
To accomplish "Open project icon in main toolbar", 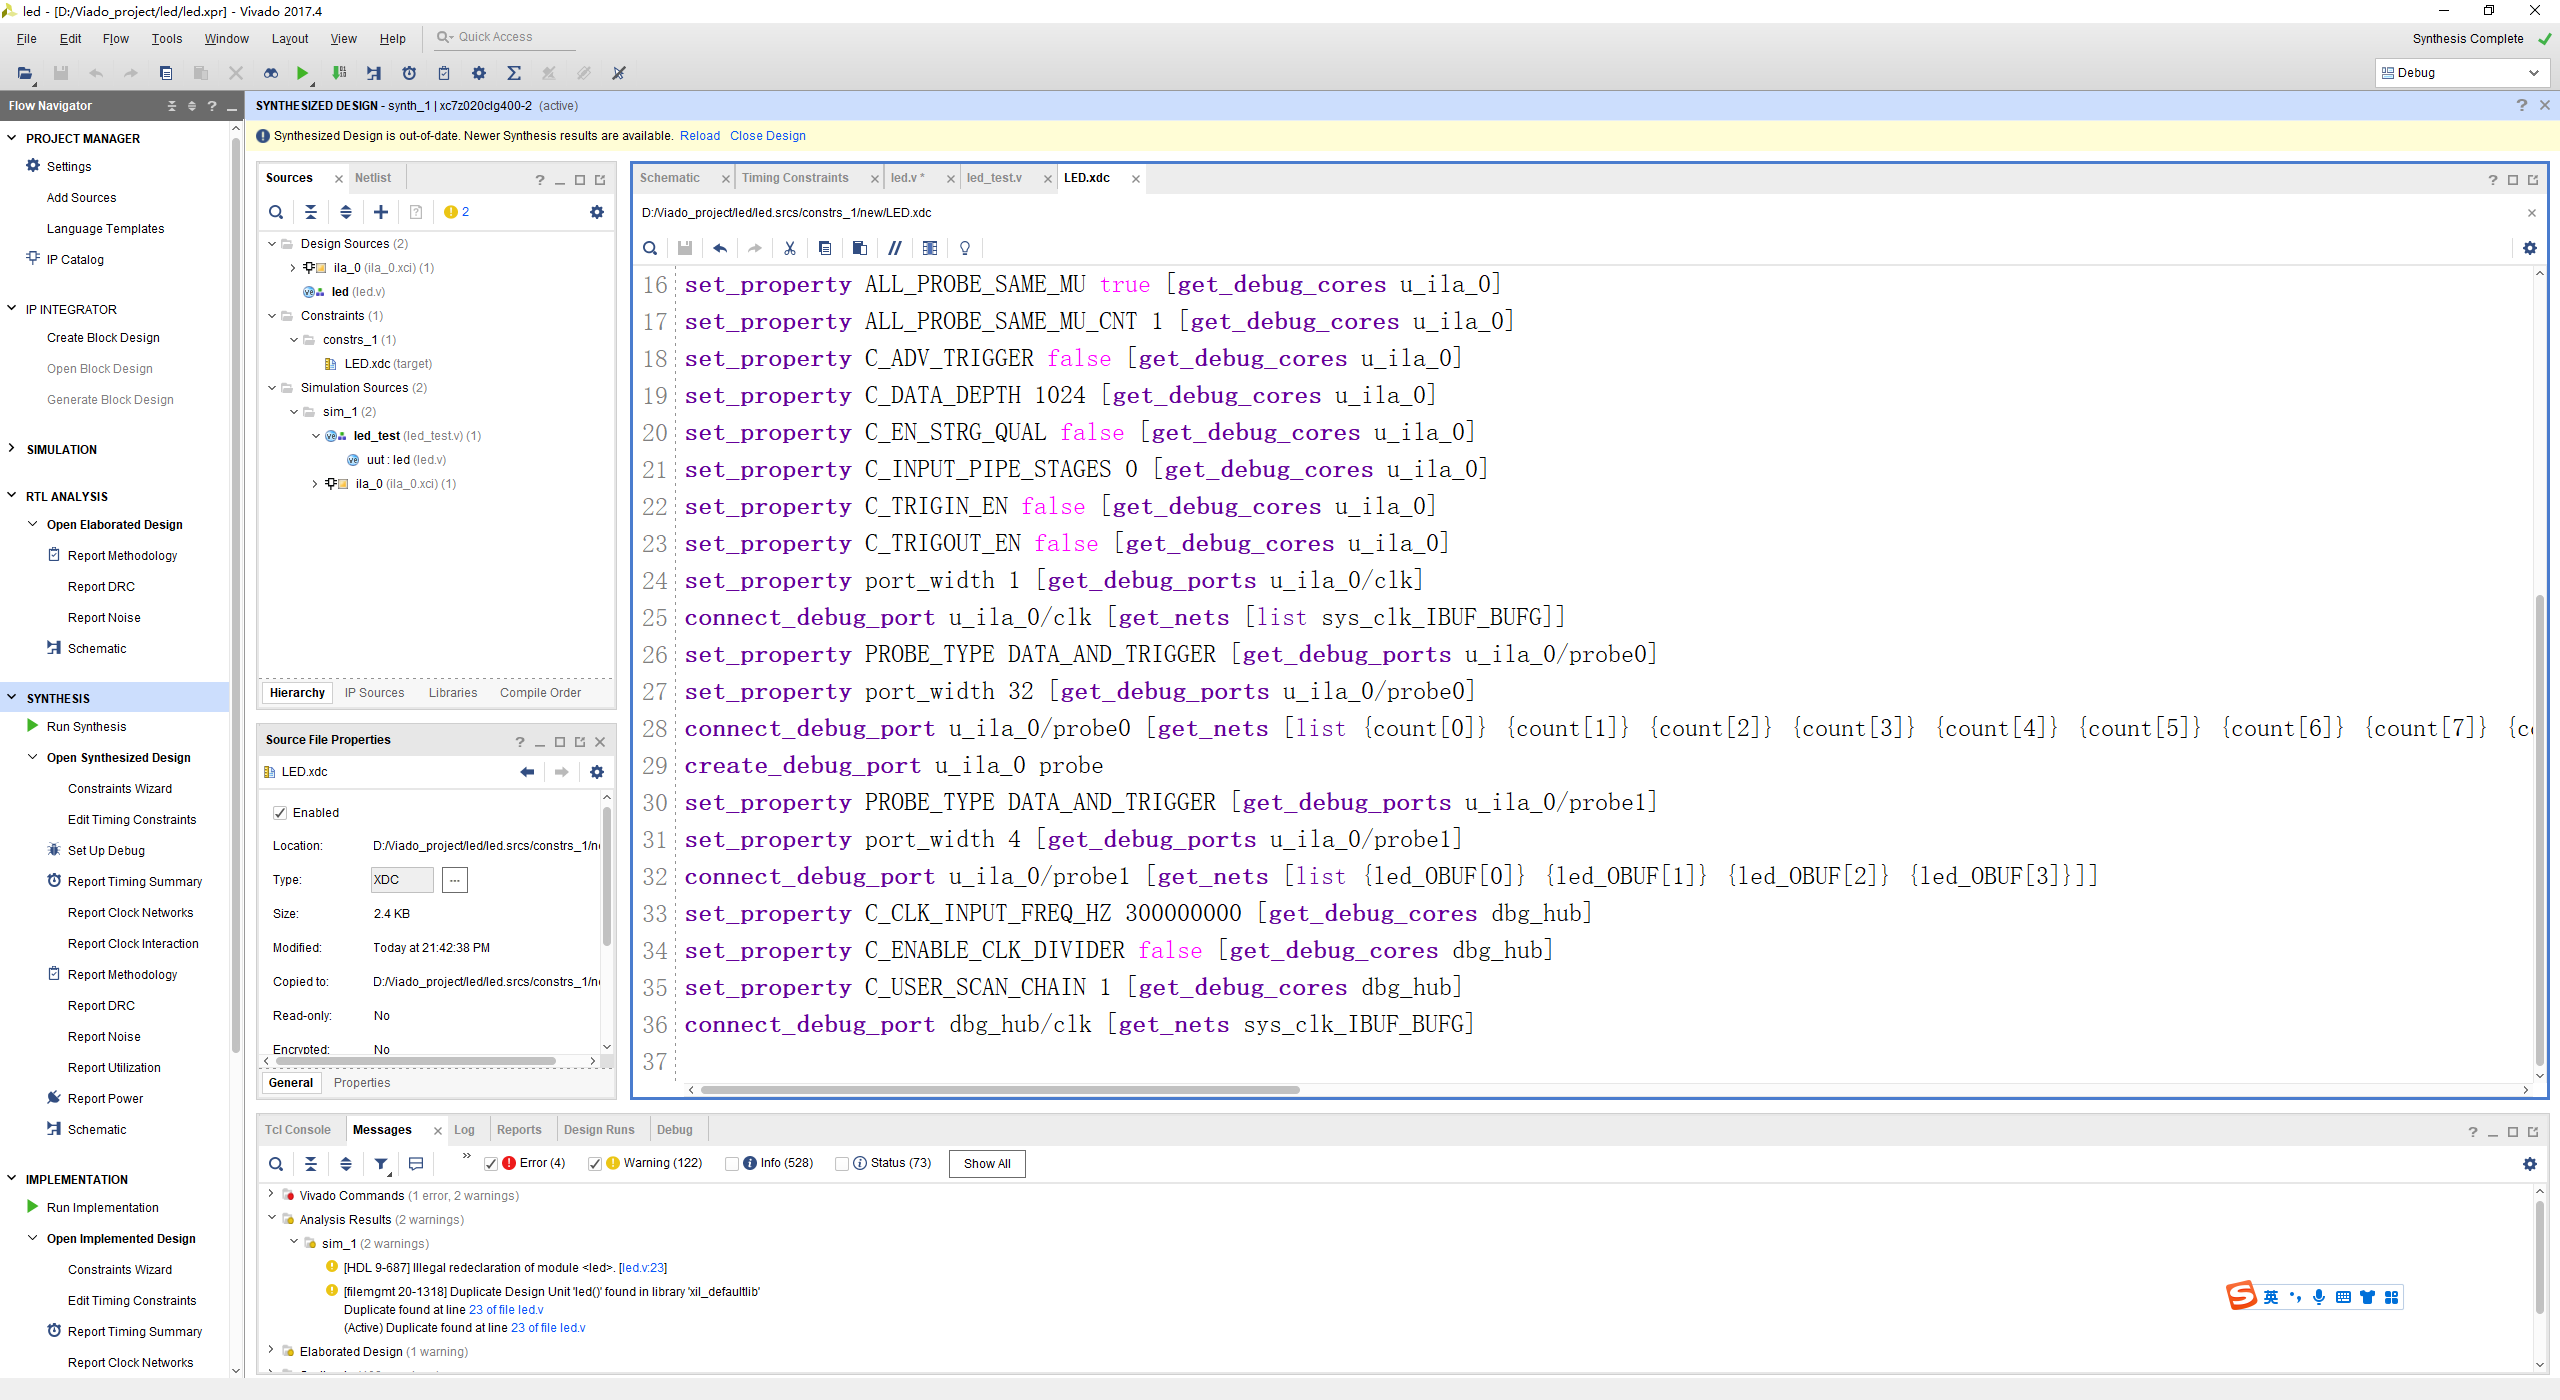I will pos(25,73).
